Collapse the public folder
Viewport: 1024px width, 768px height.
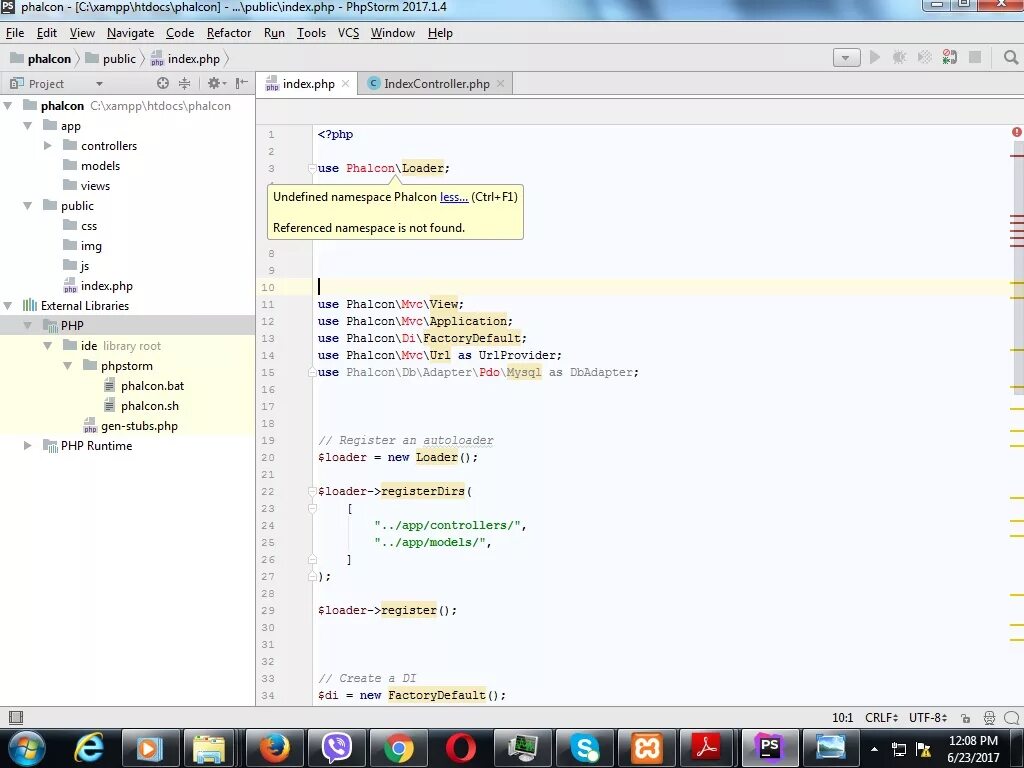[28, 206]
